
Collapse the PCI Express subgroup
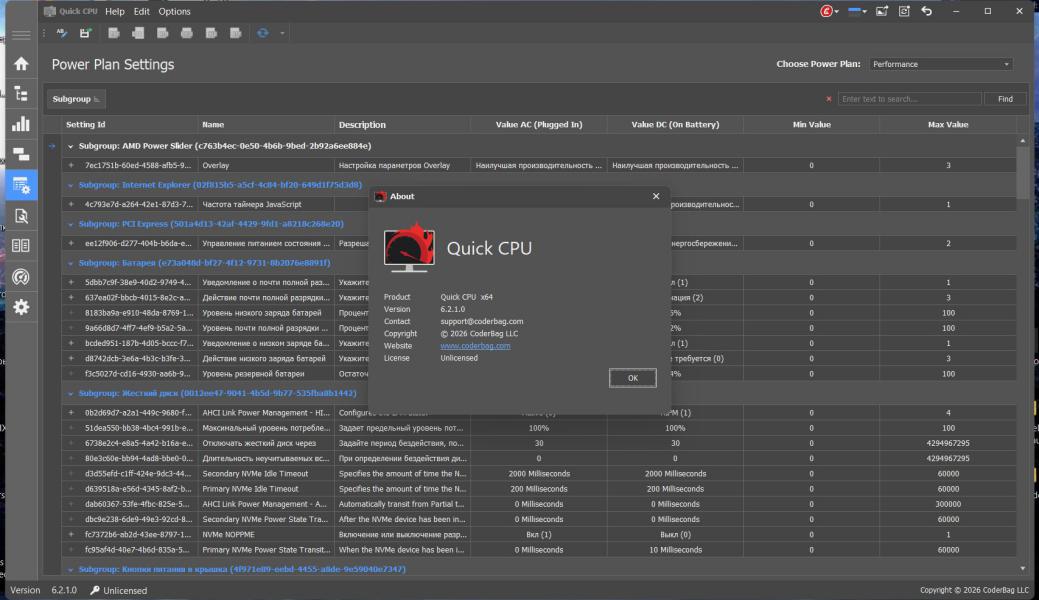point(70,224)
